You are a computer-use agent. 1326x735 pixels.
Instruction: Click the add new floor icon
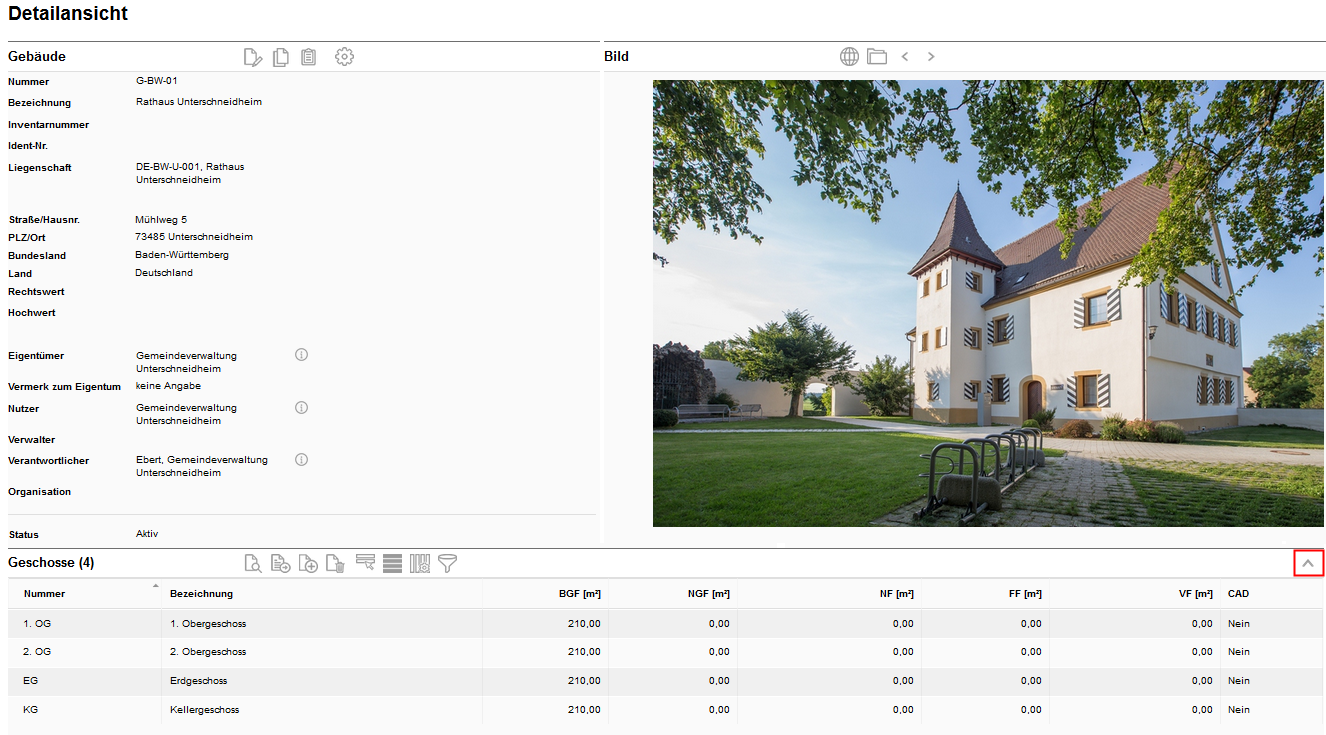(x=309, y=564)
